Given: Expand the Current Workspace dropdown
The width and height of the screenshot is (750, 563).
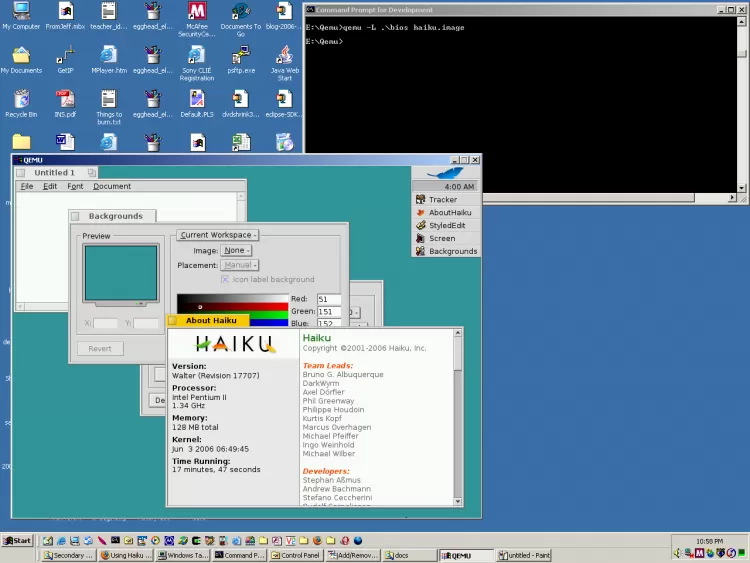Looking at the screenshot, I should 217,235.
